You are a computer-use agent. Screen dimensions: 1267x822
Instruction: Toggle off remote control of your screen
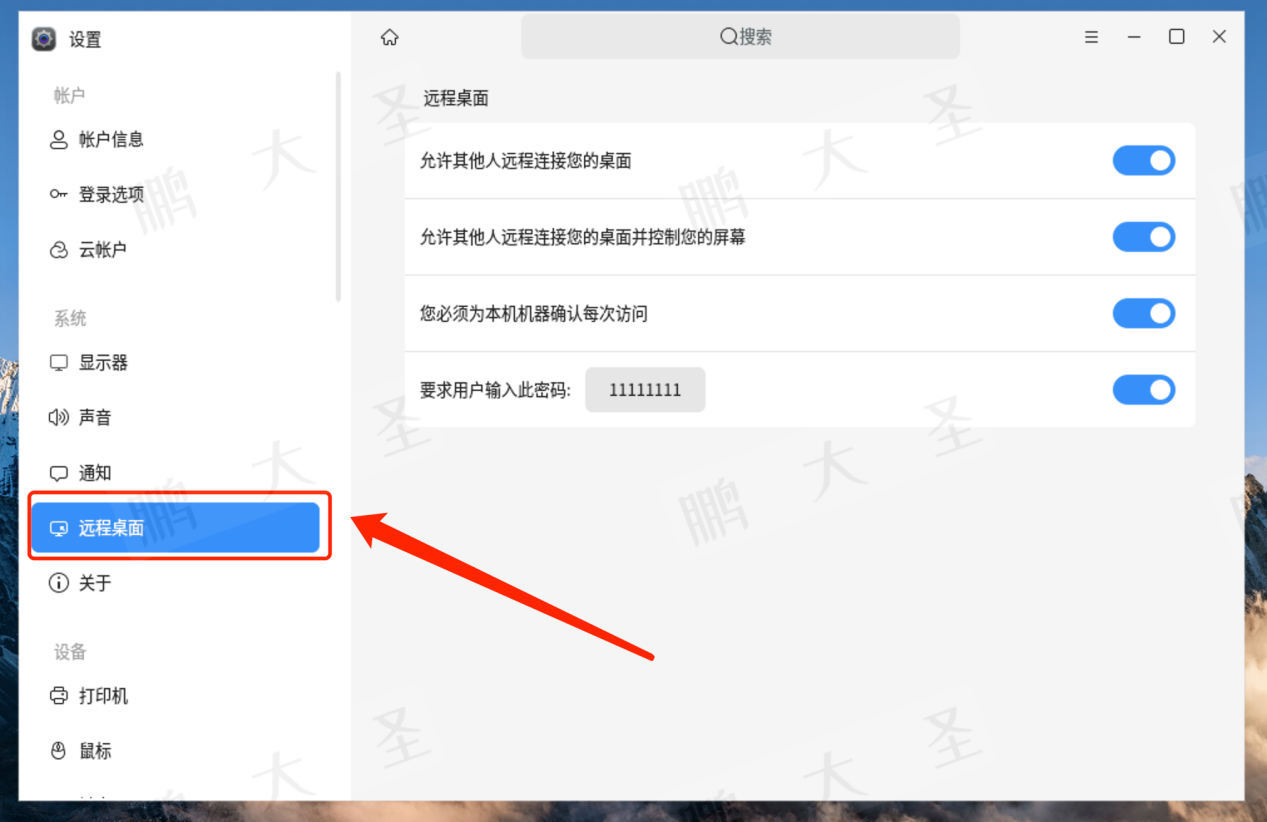[1144, 237]
